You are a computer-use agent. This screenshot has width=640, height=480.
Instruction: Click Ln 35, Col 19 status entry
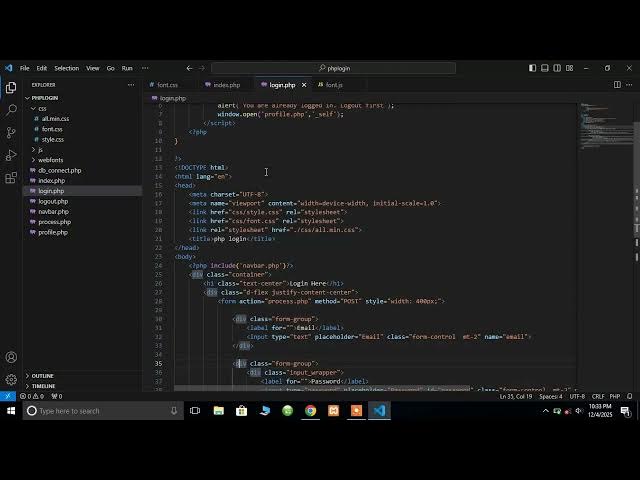(x=516, y=396)
